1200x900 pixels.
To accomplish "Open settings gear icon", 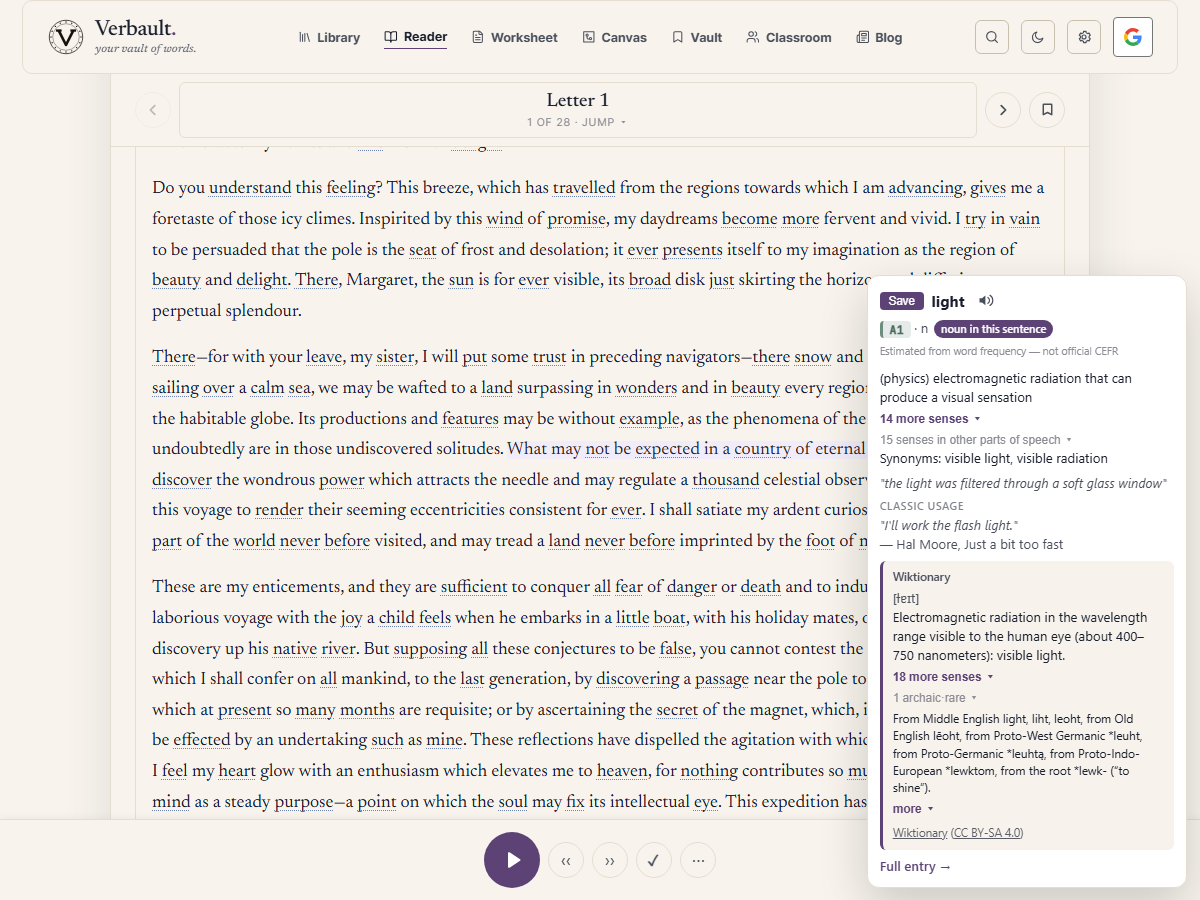I will tap(1084, 37).
